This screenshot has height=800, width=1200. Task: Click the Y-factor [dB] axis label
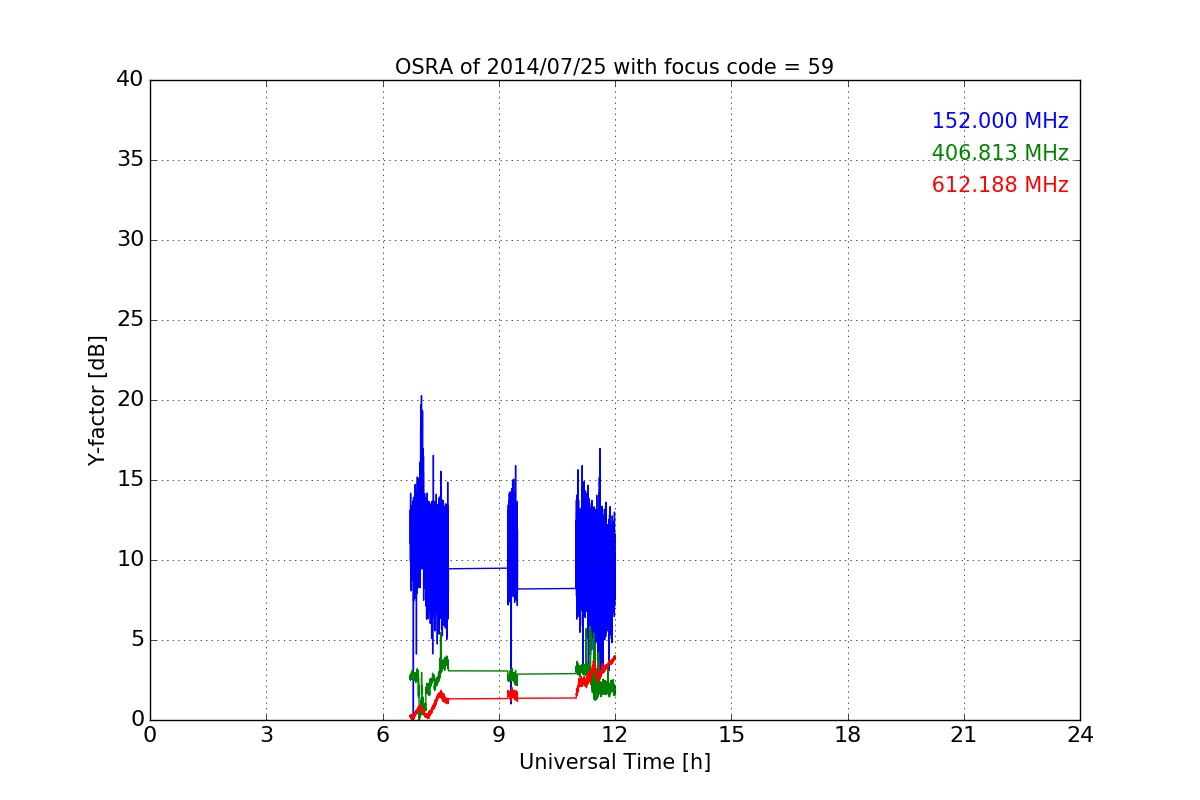97,400
